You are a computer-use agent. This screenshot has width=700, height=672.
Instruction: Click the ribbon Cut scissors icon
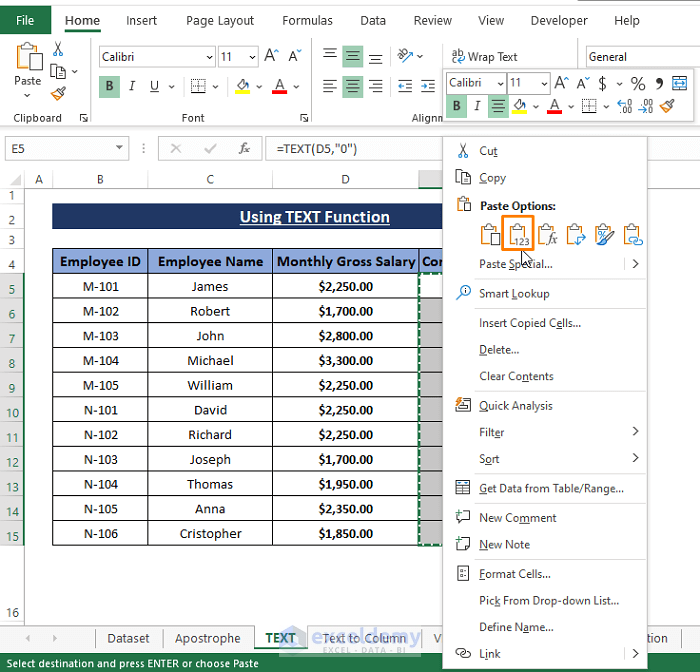click(58, 49)
